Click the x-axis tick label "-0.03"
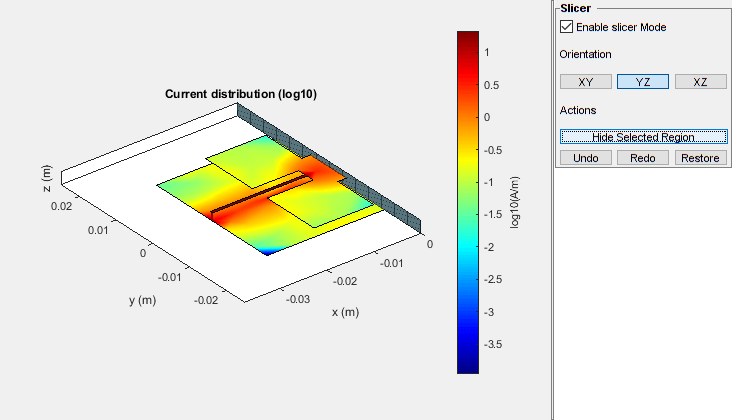The height and width of the screenshot is (420, 740). click(298, 299)
